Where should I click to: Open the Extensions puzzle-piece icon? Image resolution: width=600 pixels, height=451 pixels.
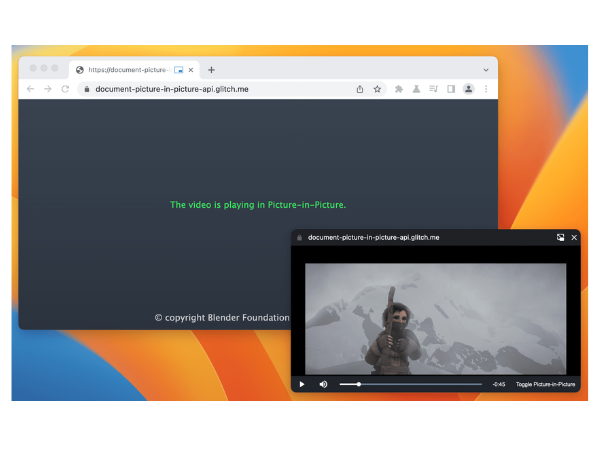tap(399, 89)
